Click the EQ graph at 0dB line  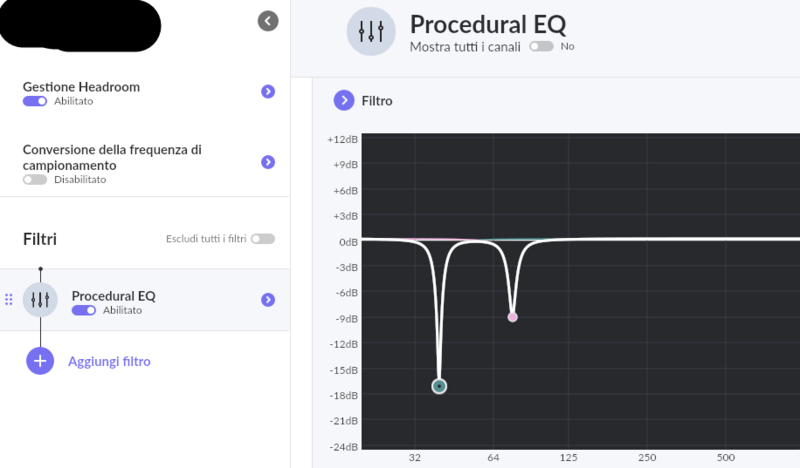(x=650, y=239)
